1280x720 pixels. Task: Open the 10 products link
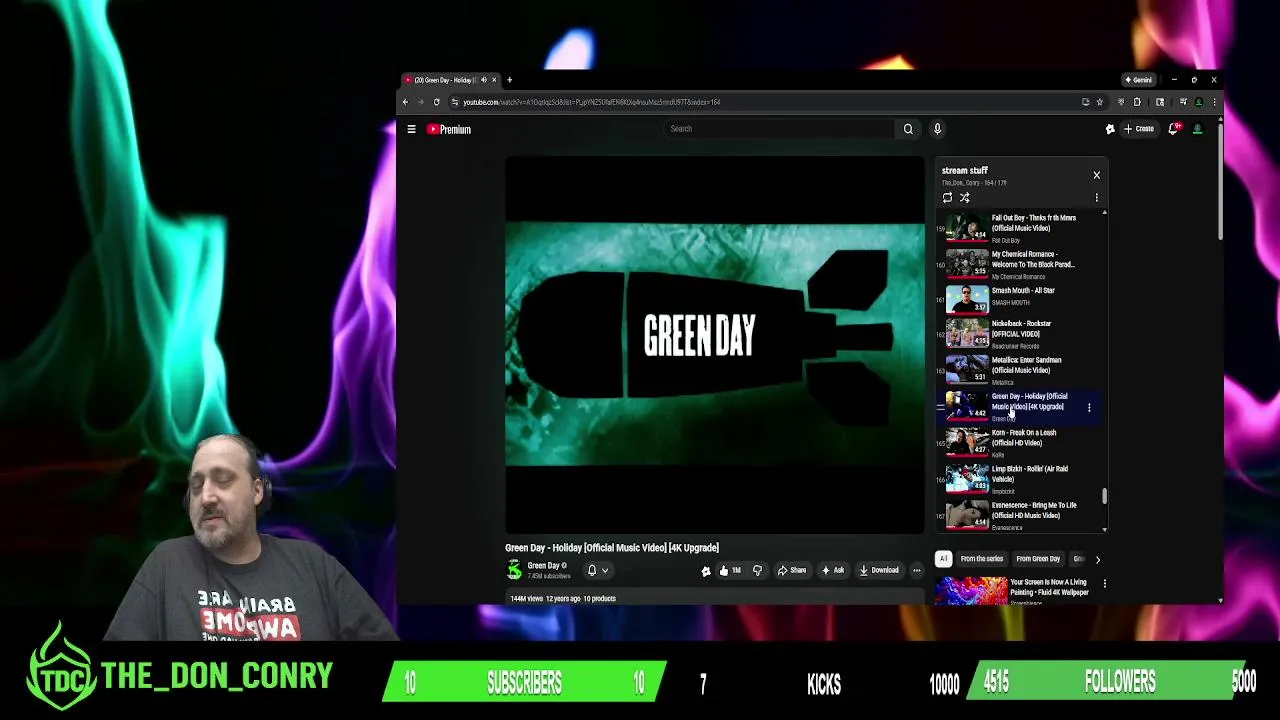599,599
